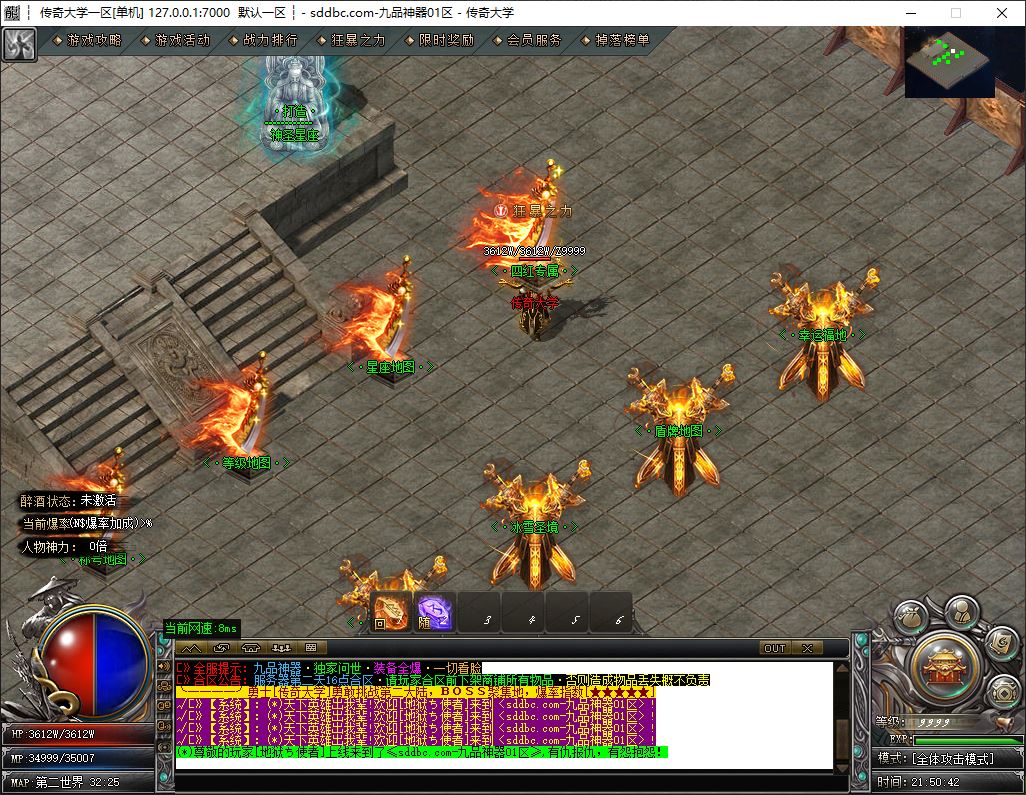Click the red and blue HP/MP orb

coord(96,662)
